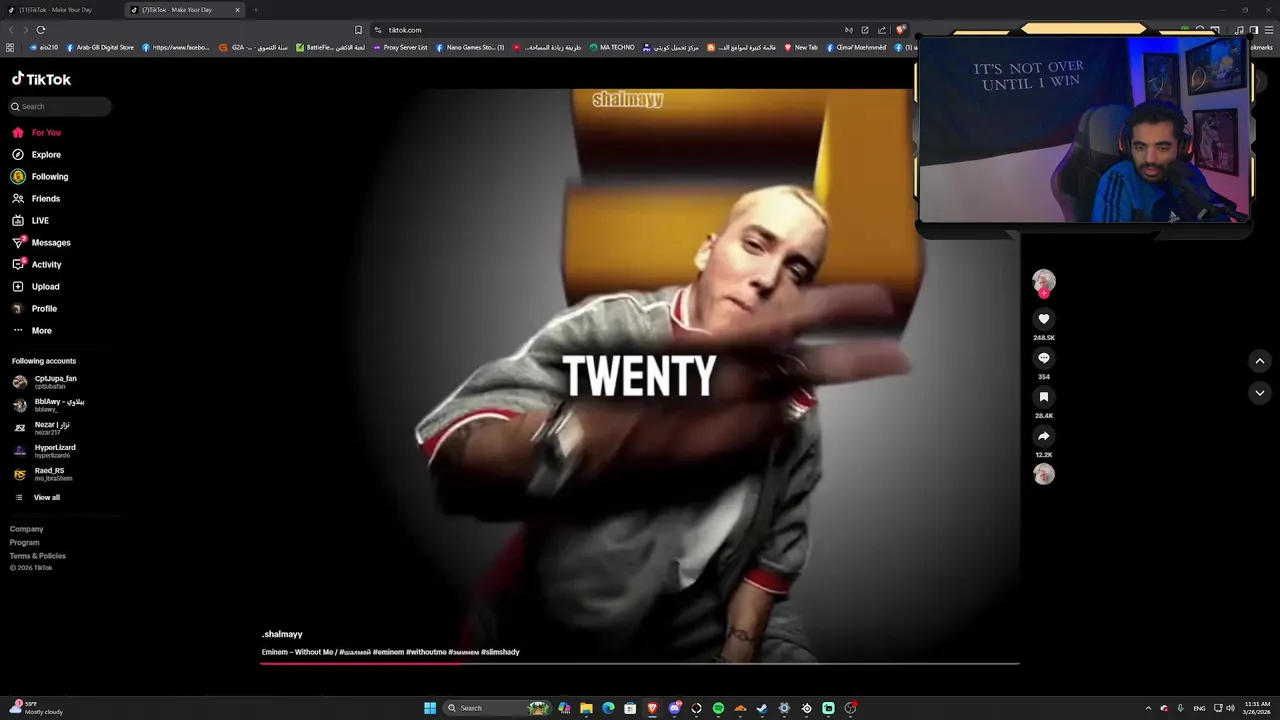Open the Activity notifications
The image size is (1280, 720).
pyautogui.click(x=37, y=264)
